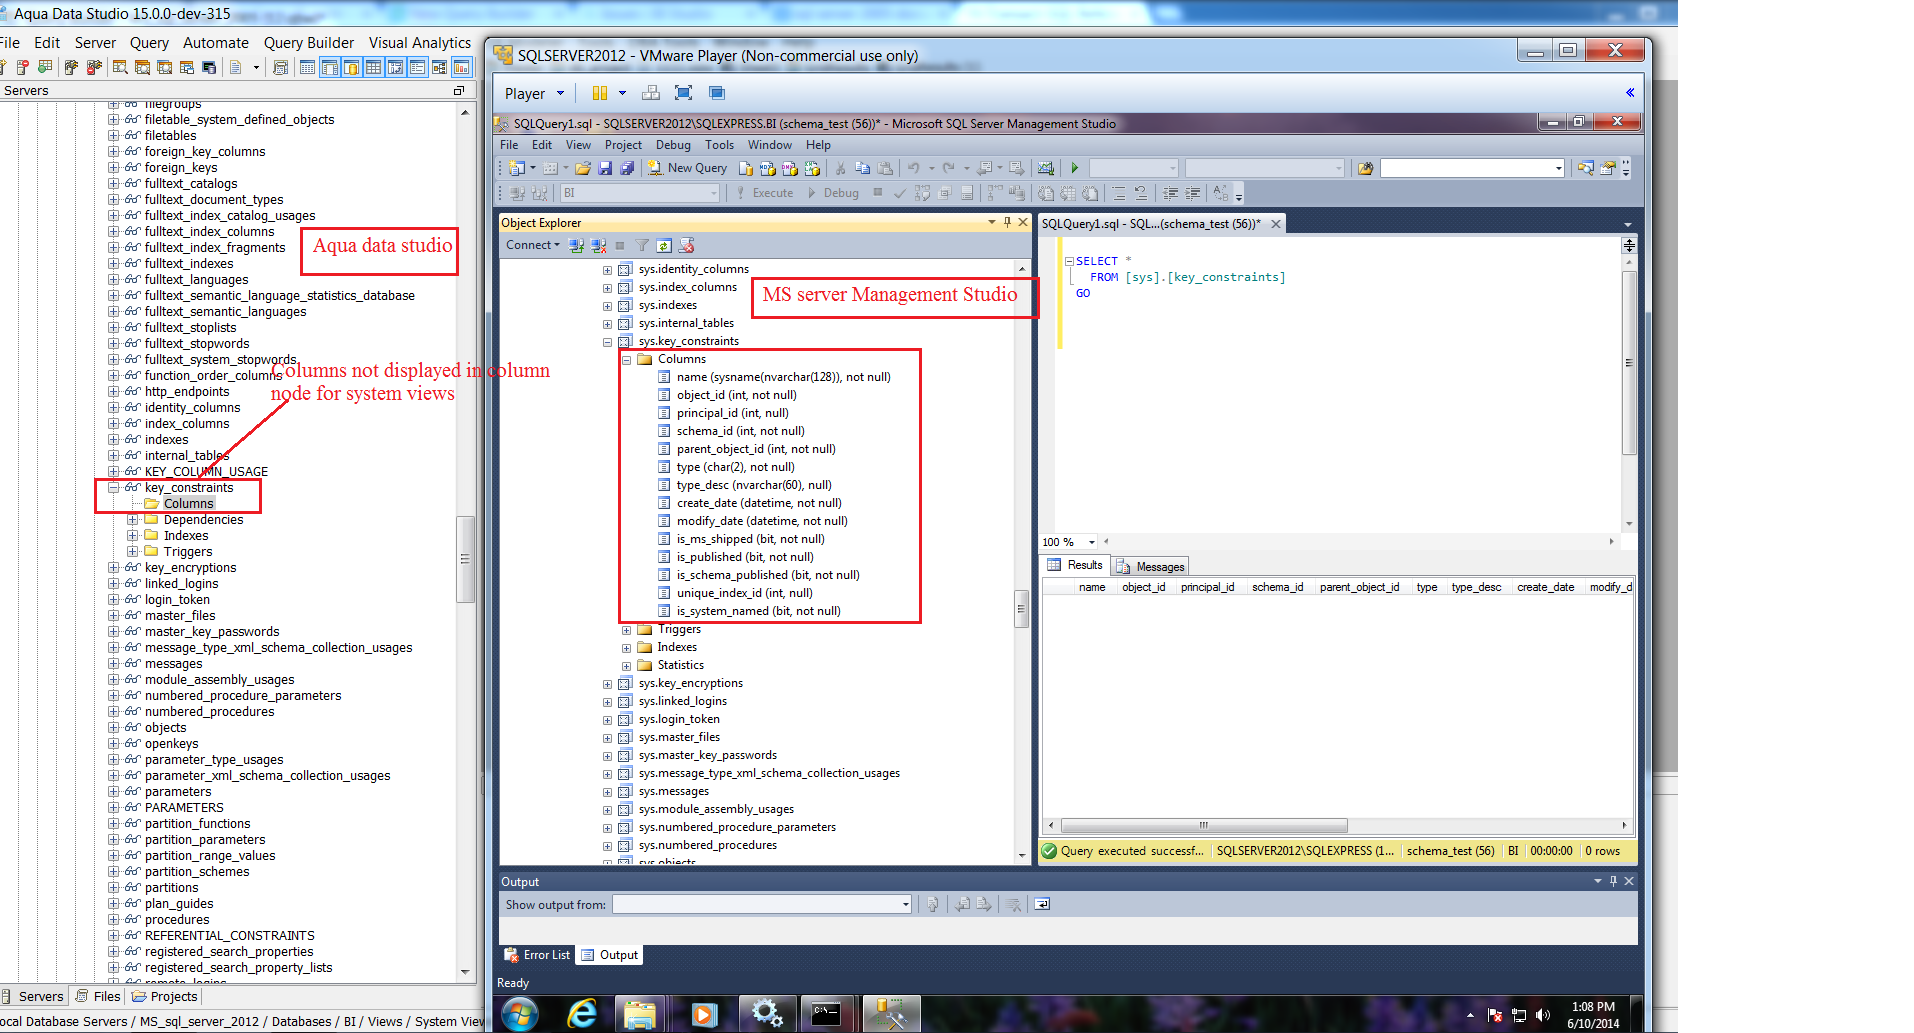Click the Projects tab button in Aqua

tap(164, 996)
